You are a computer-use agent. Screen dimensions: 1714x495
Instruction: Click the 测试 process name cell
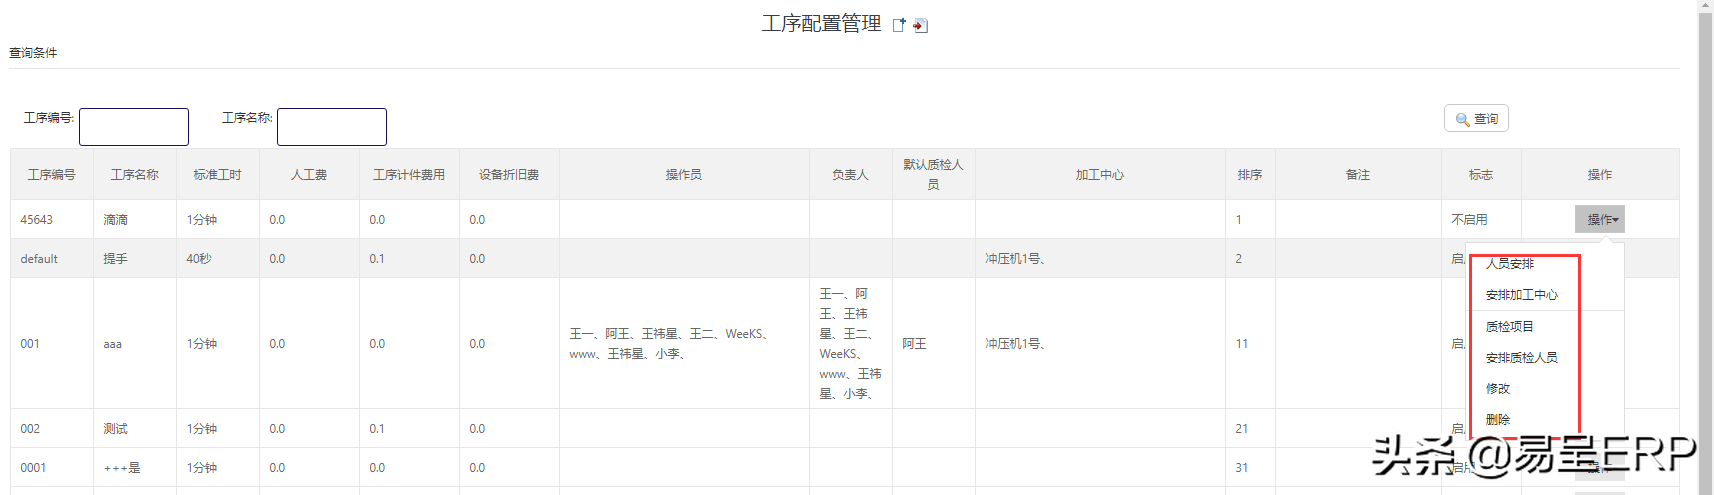pos(115,429)
